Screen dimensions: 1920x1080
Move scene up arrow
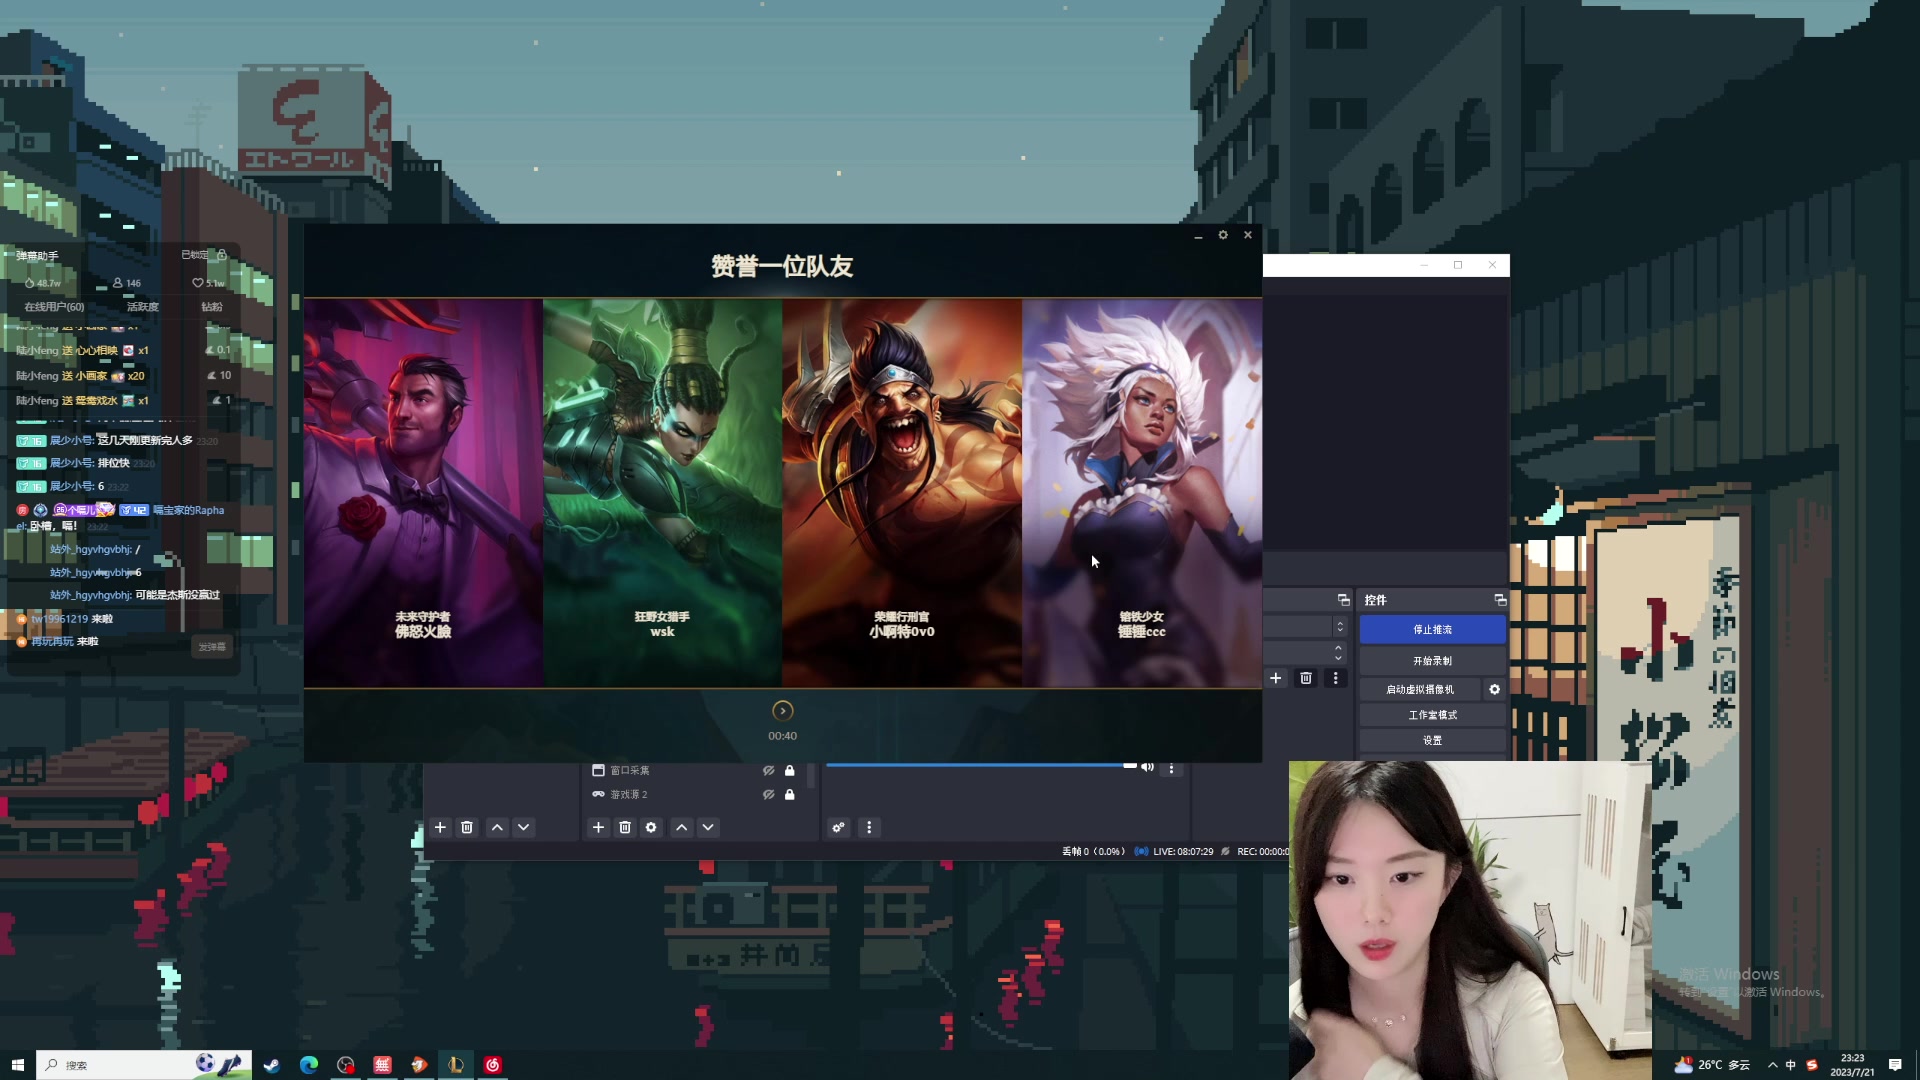(x=497, y=827)
